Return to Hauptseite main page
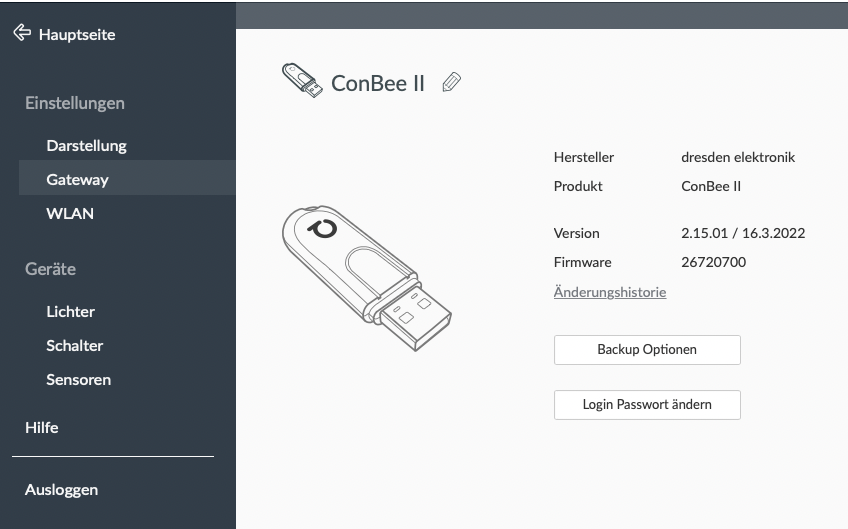 [x=76, y=35]
